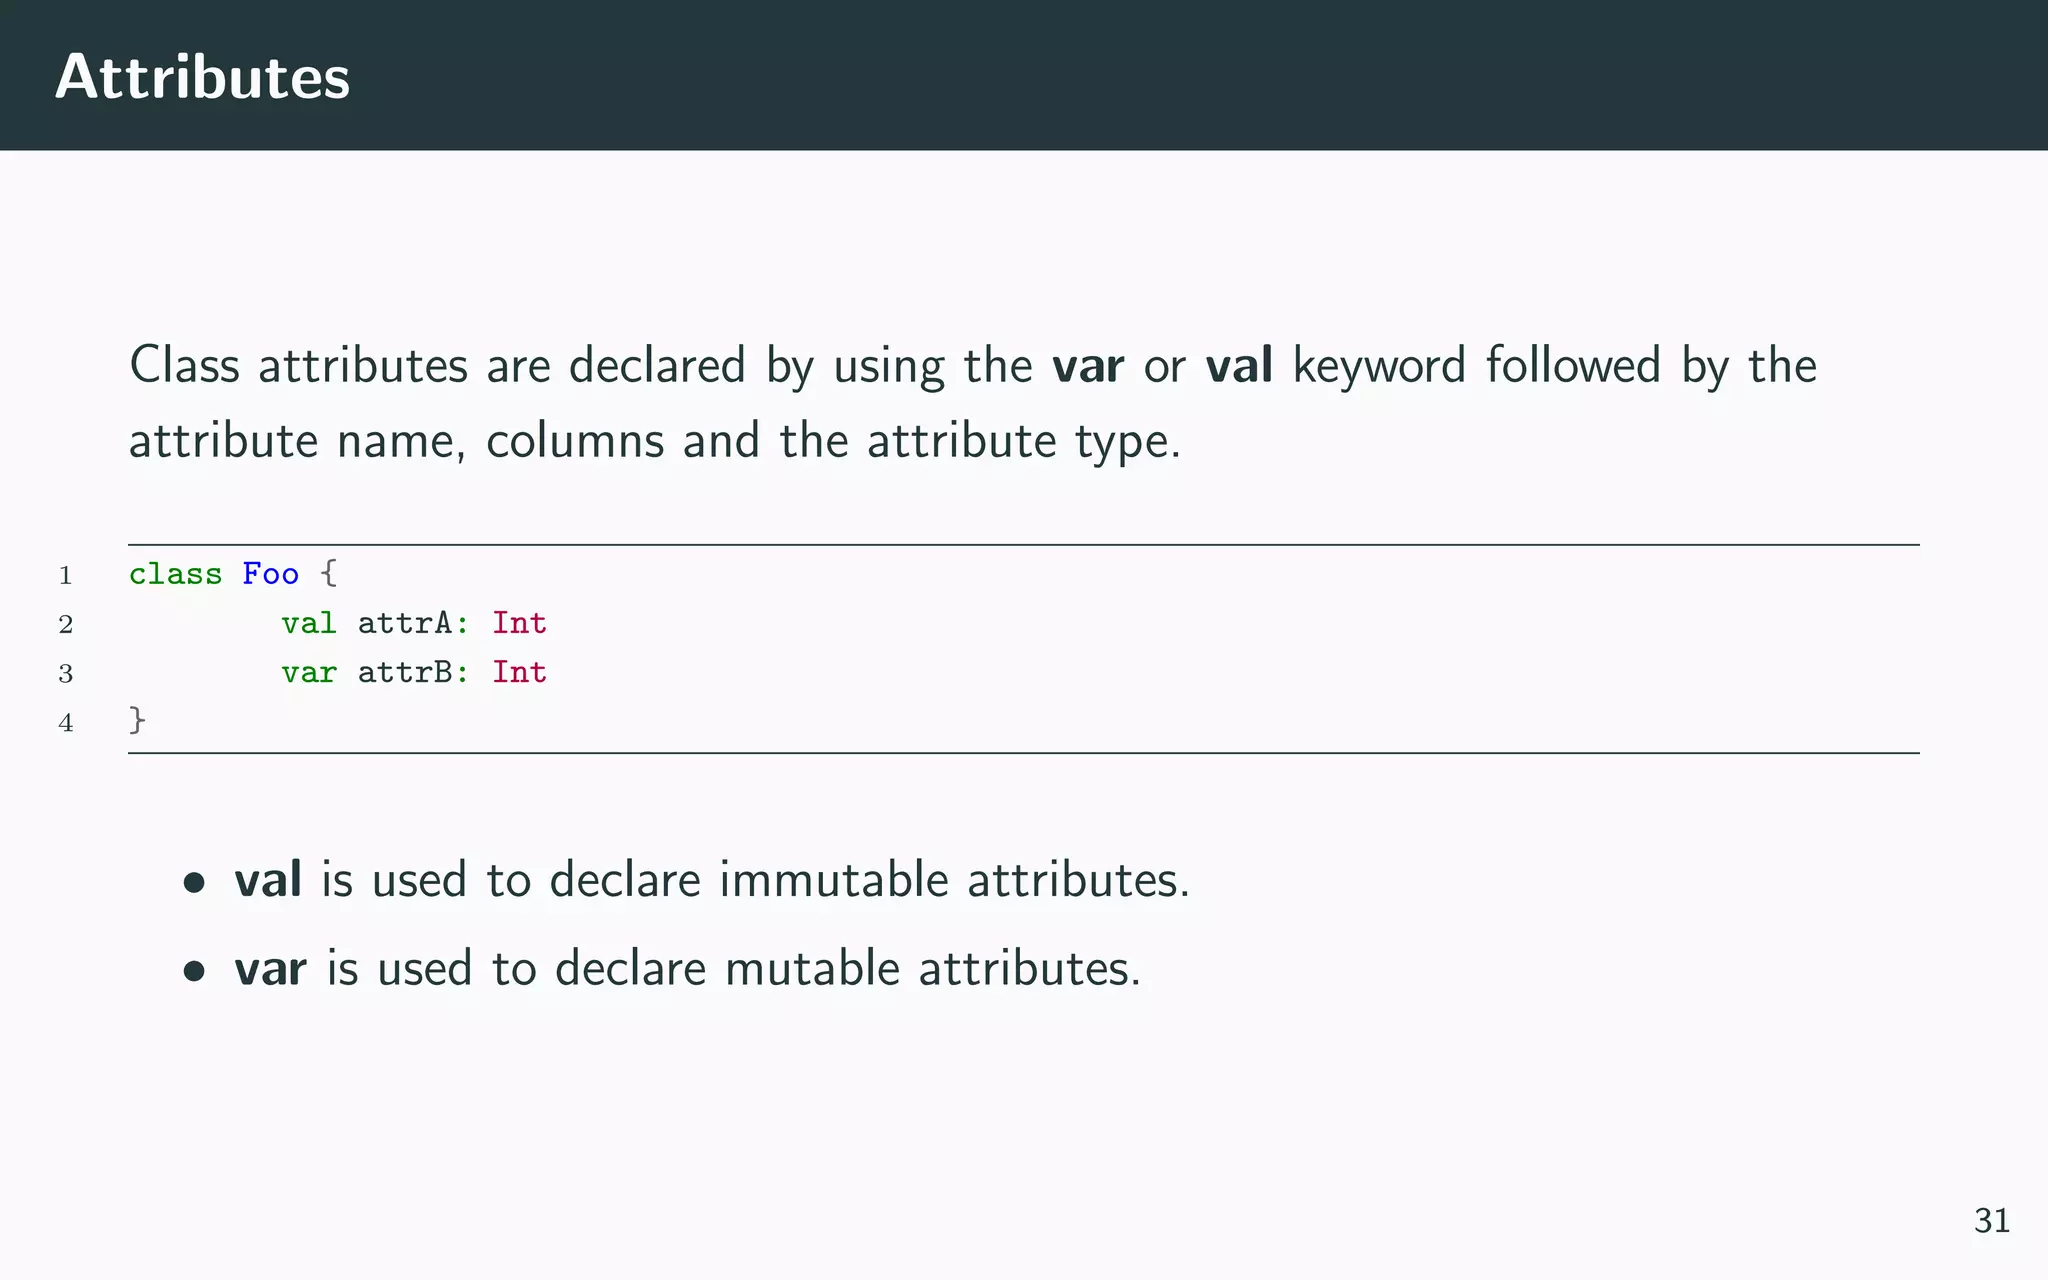Click the green "val" keyword in code
The height and width of the screenshot is (1280, 2048).
click(x=308, y=623)
